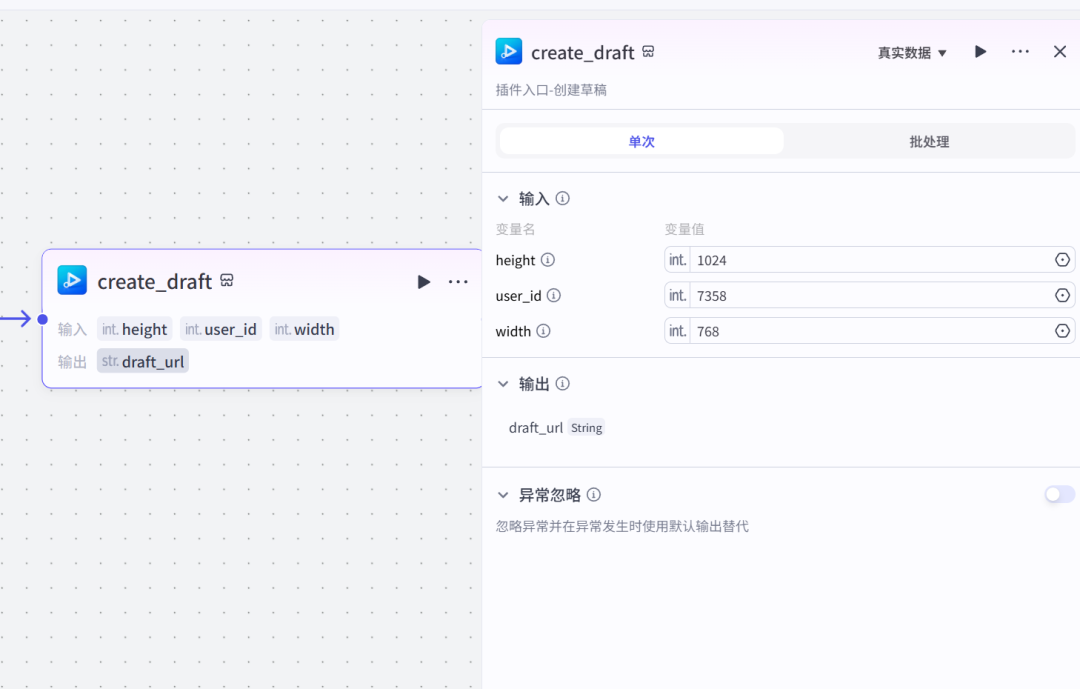
Task: Click the create_draft plugin icon in panel header
Action: pyautogui.click(x=509, y=51)
